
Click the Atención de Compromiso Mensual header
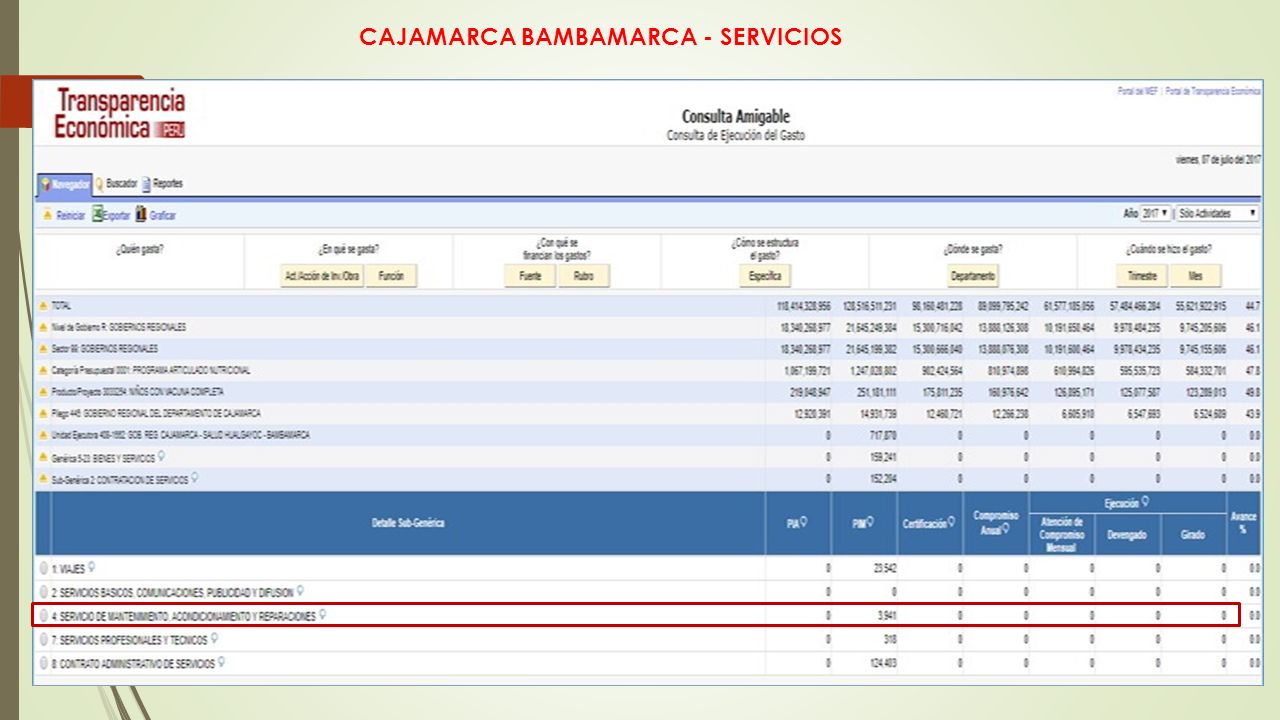pos(1062,535)
